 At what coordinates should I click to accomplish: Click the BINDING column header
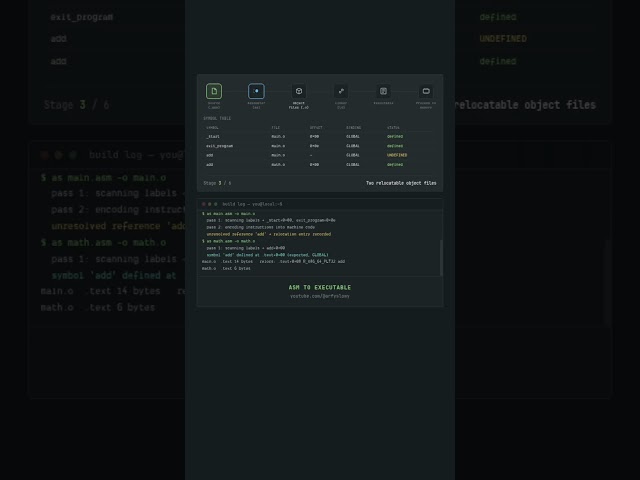coord(353,128)
